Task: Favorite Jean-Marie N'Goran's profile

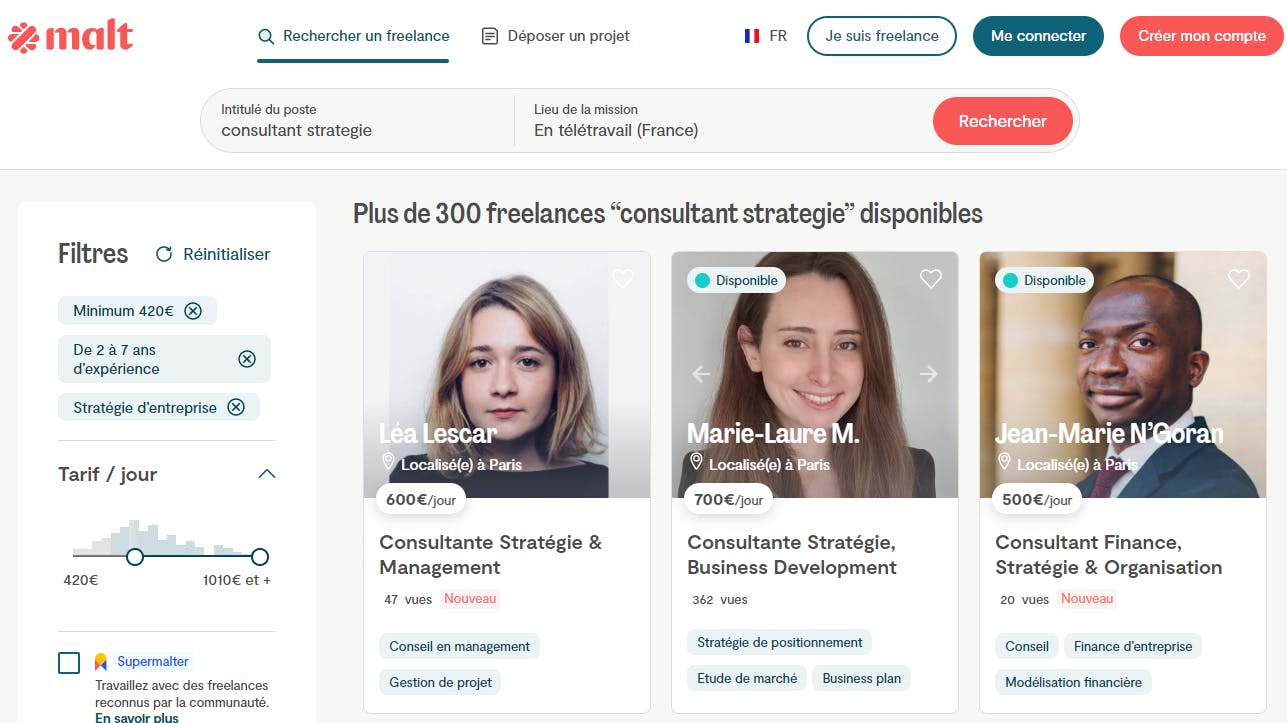Action: click(1238, 278)
